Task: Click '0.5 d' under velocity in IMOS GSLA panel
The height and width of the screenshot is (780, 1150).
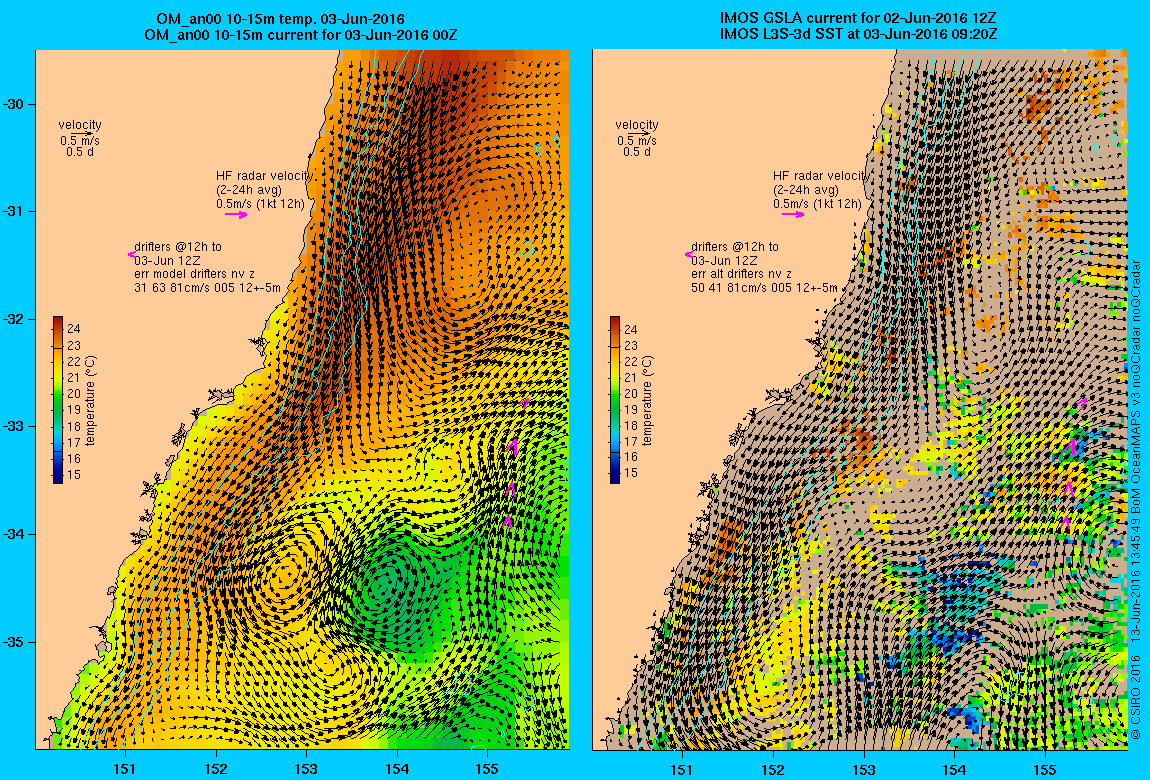Action: (637, 152)
